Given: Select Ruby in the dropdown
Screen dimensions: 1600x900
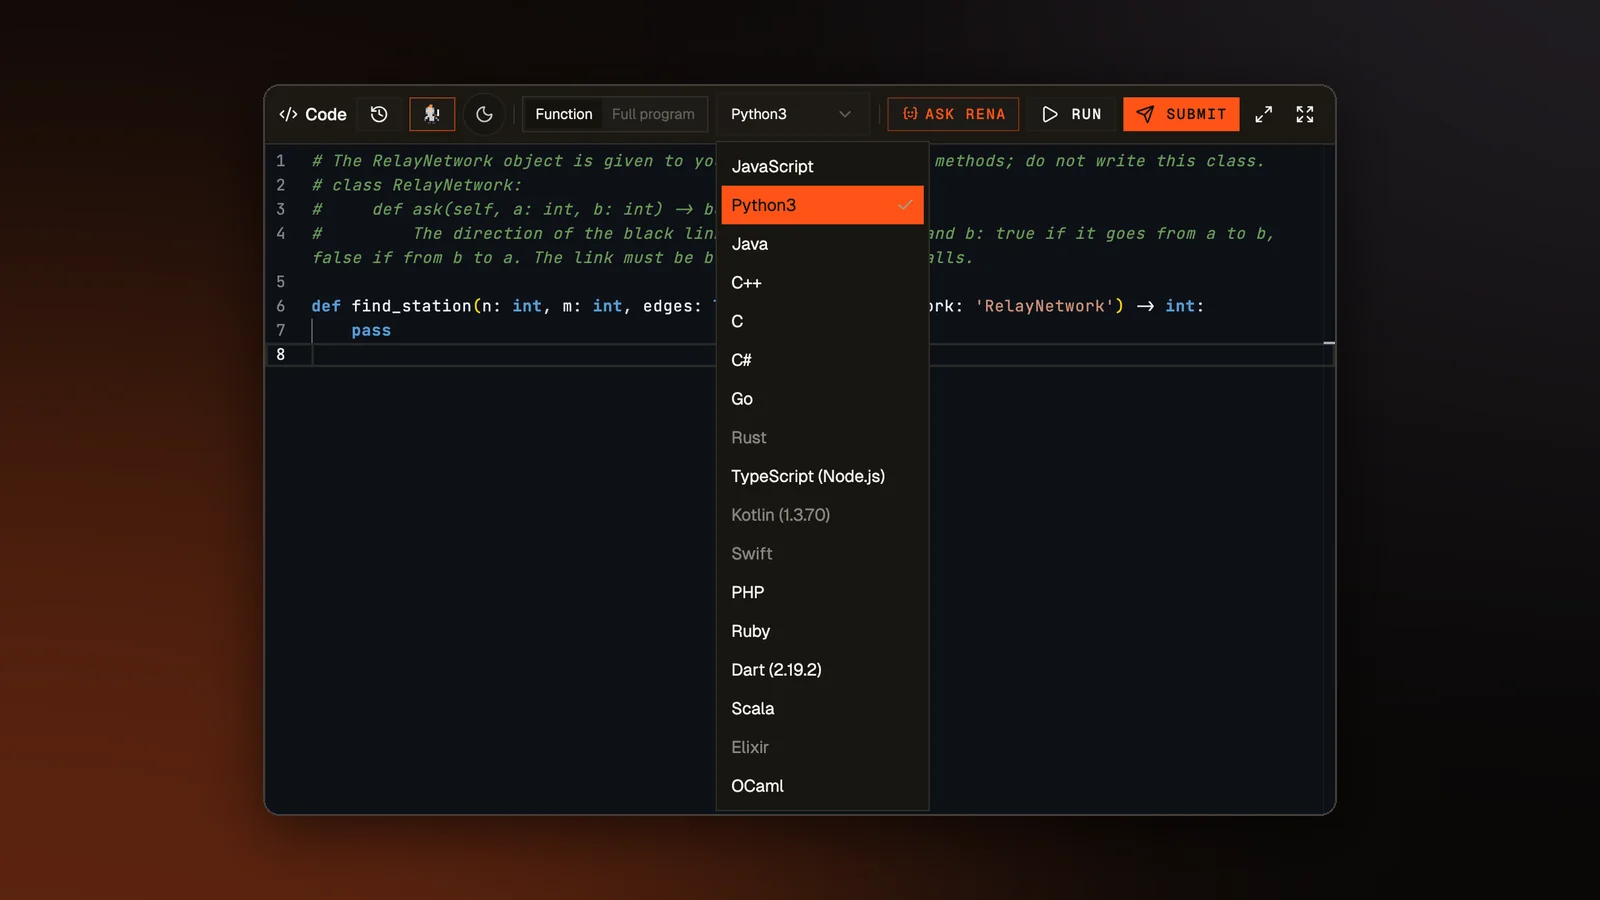Looking at the screenshot, I should [x=822, y=631].
